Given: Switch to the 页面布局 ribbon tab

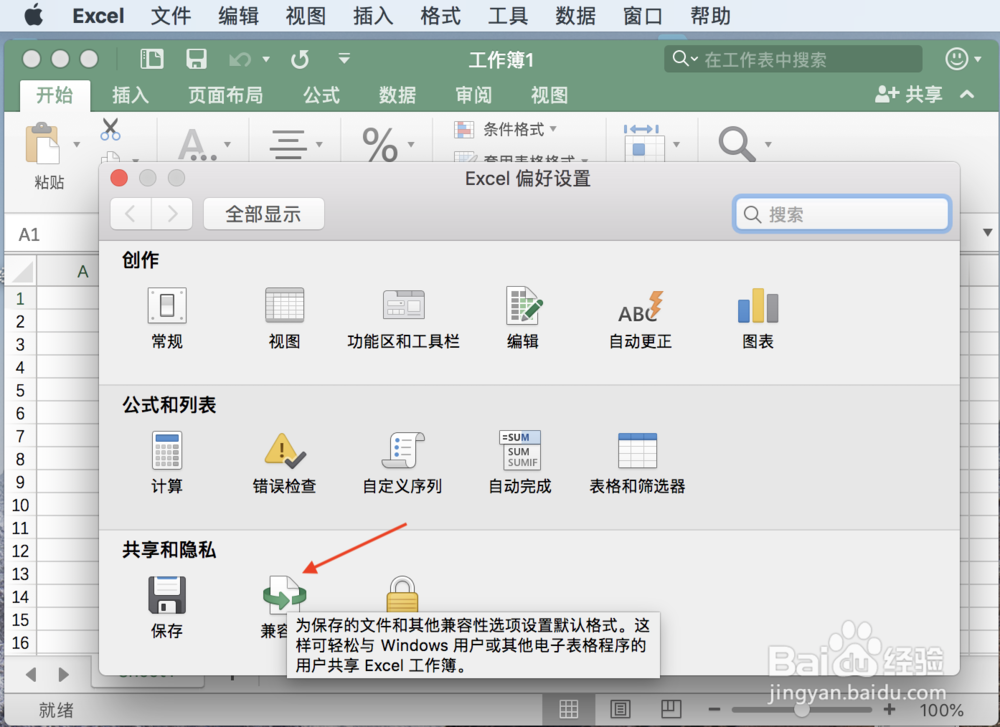Looking at the screenshot, I should click(226, 96).
